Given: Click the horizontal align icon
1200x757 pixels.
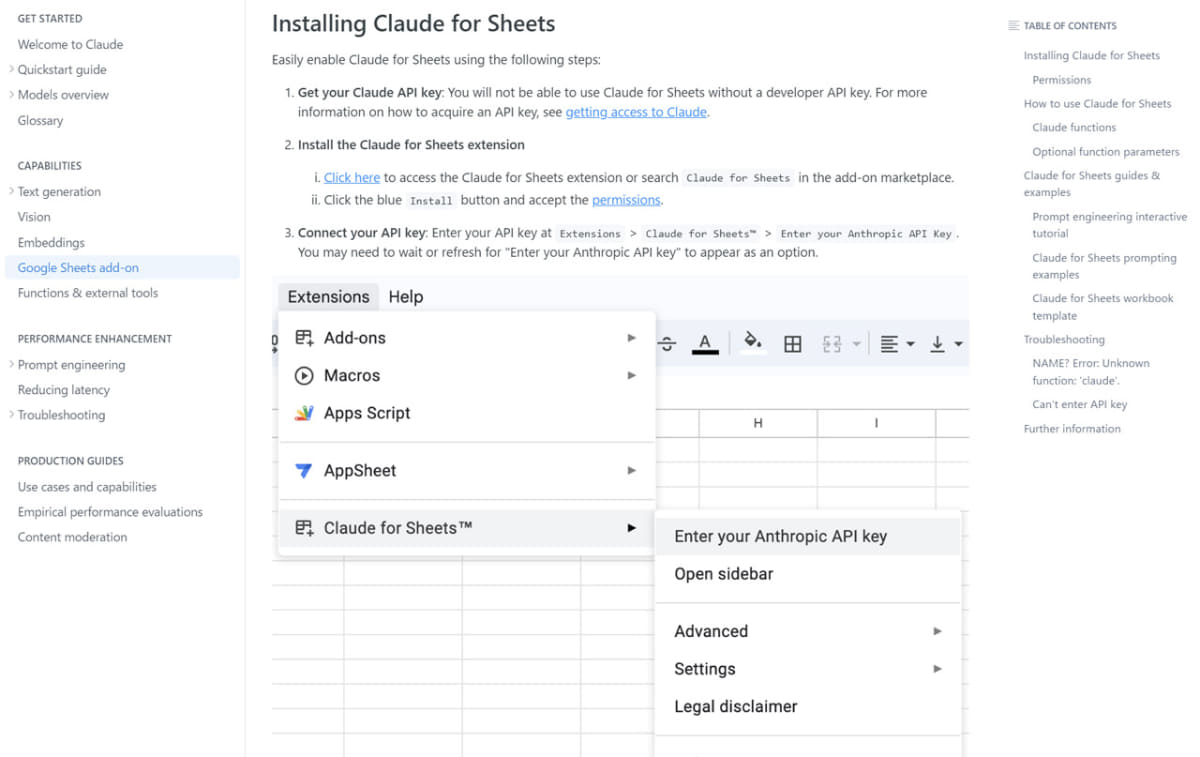Looking at the screenshot, I should 889,344.
